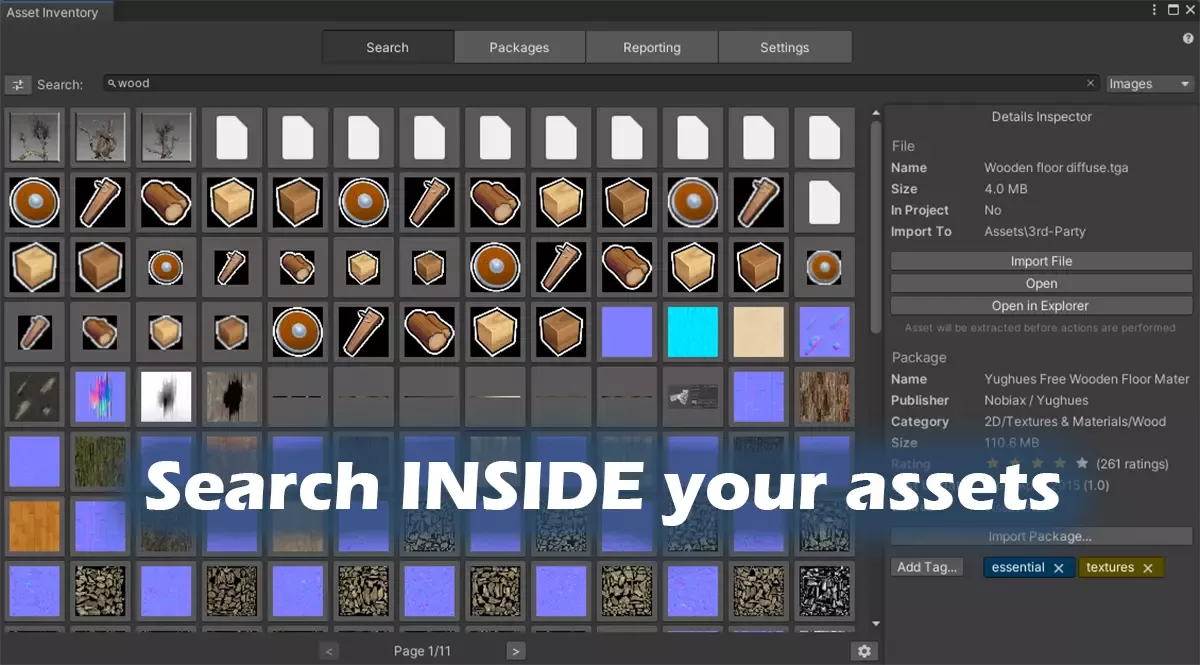Remove the textures tag
1200x665 pixels.
[1148, 568]
